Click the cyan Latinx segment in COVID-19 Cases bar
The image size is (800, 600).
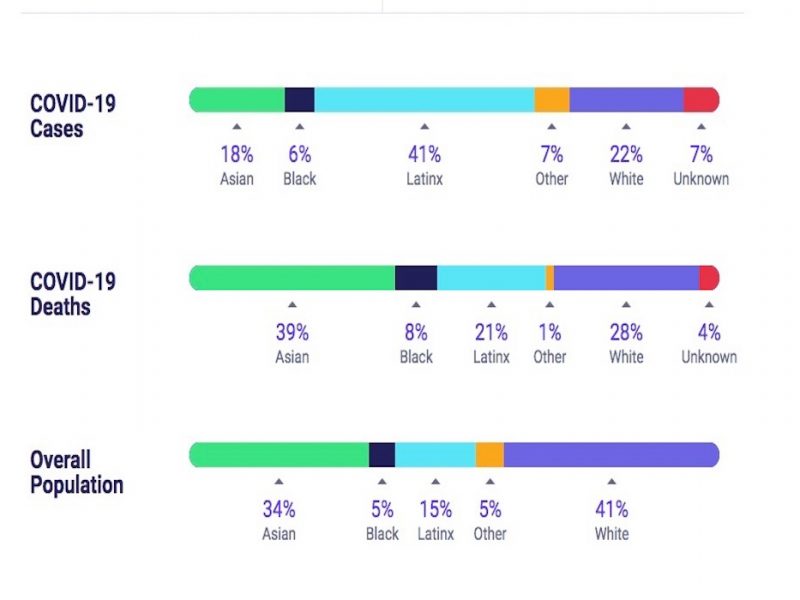click(x=424, y=99)
